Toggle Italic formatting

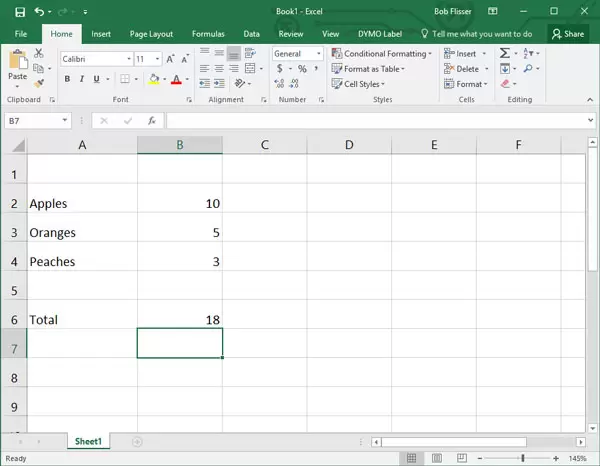click(83, 80)
